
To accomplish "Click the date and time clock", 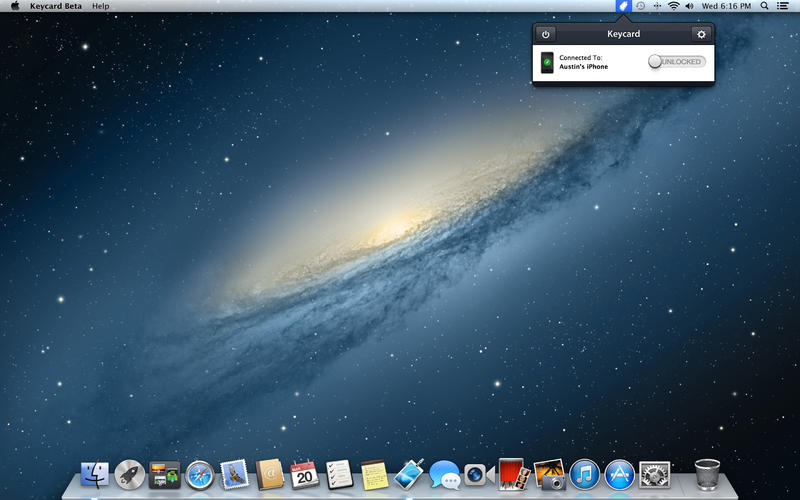I will tap(728, 6).
